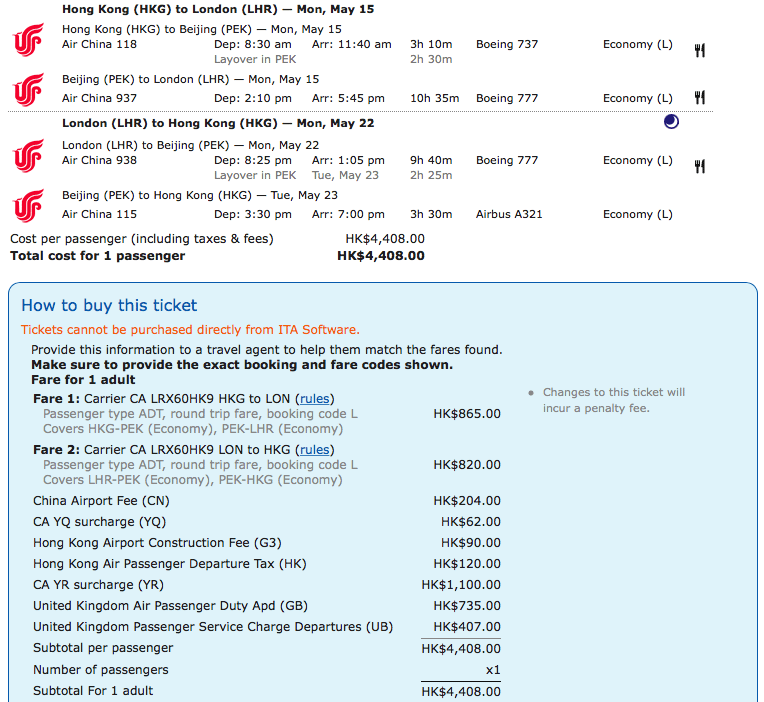The height and width of the screenshot is (702, 764).
Task: Click the ITA Software purchase warning text
Action: [190, 330]
